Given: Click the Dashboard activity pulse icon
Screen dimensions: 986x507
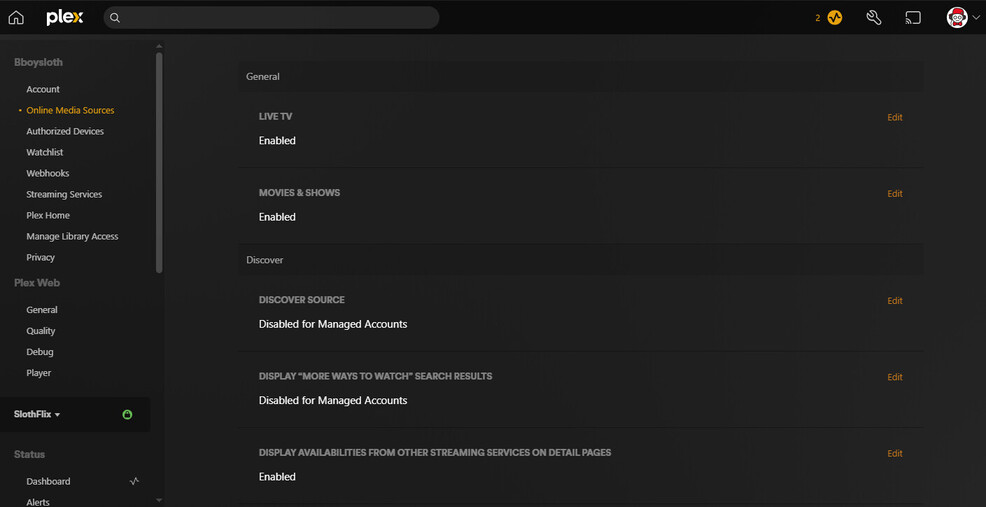Looking at the screenshot, I should coord(135,481).
